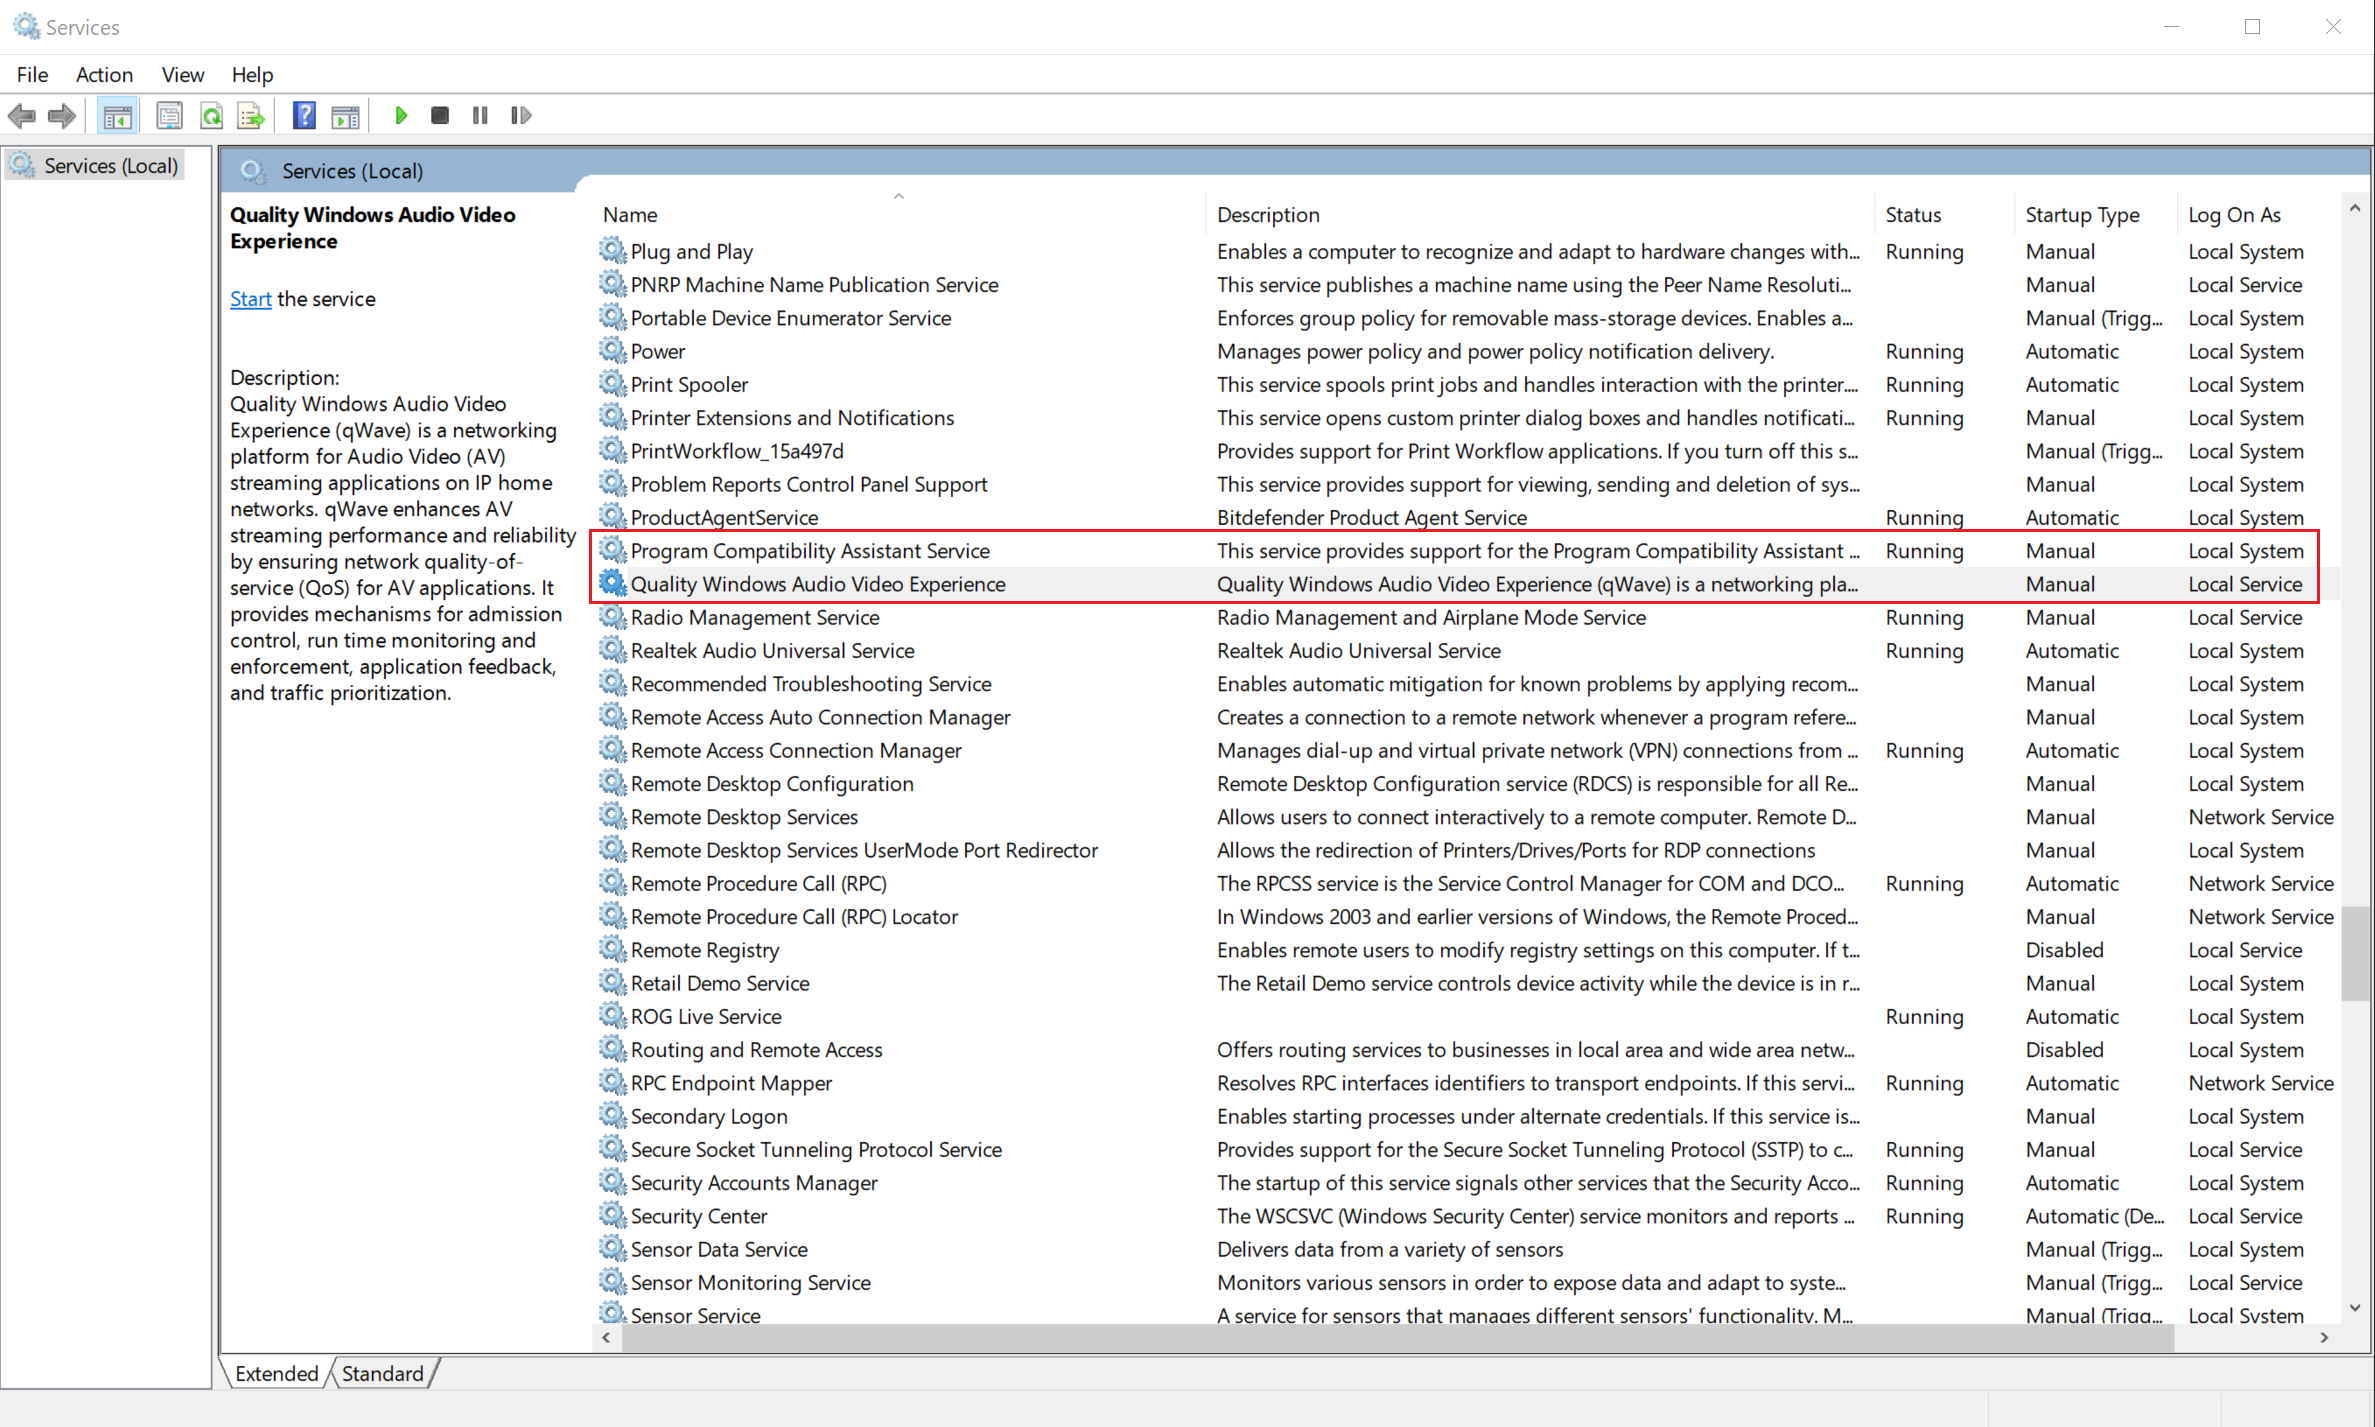Toggle the Show/Hide Console Tree icon
This screenshot has width=2375, height=1427.
(x=118, y=116)
